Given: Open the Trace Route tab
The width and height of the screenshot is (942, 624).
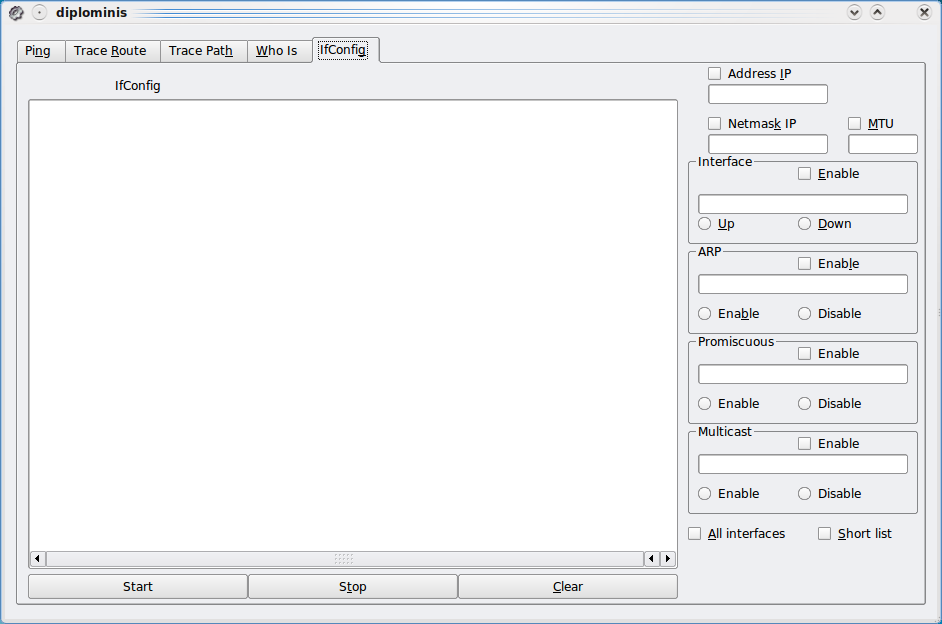Looking at the screenshot, I should point(111,51).
